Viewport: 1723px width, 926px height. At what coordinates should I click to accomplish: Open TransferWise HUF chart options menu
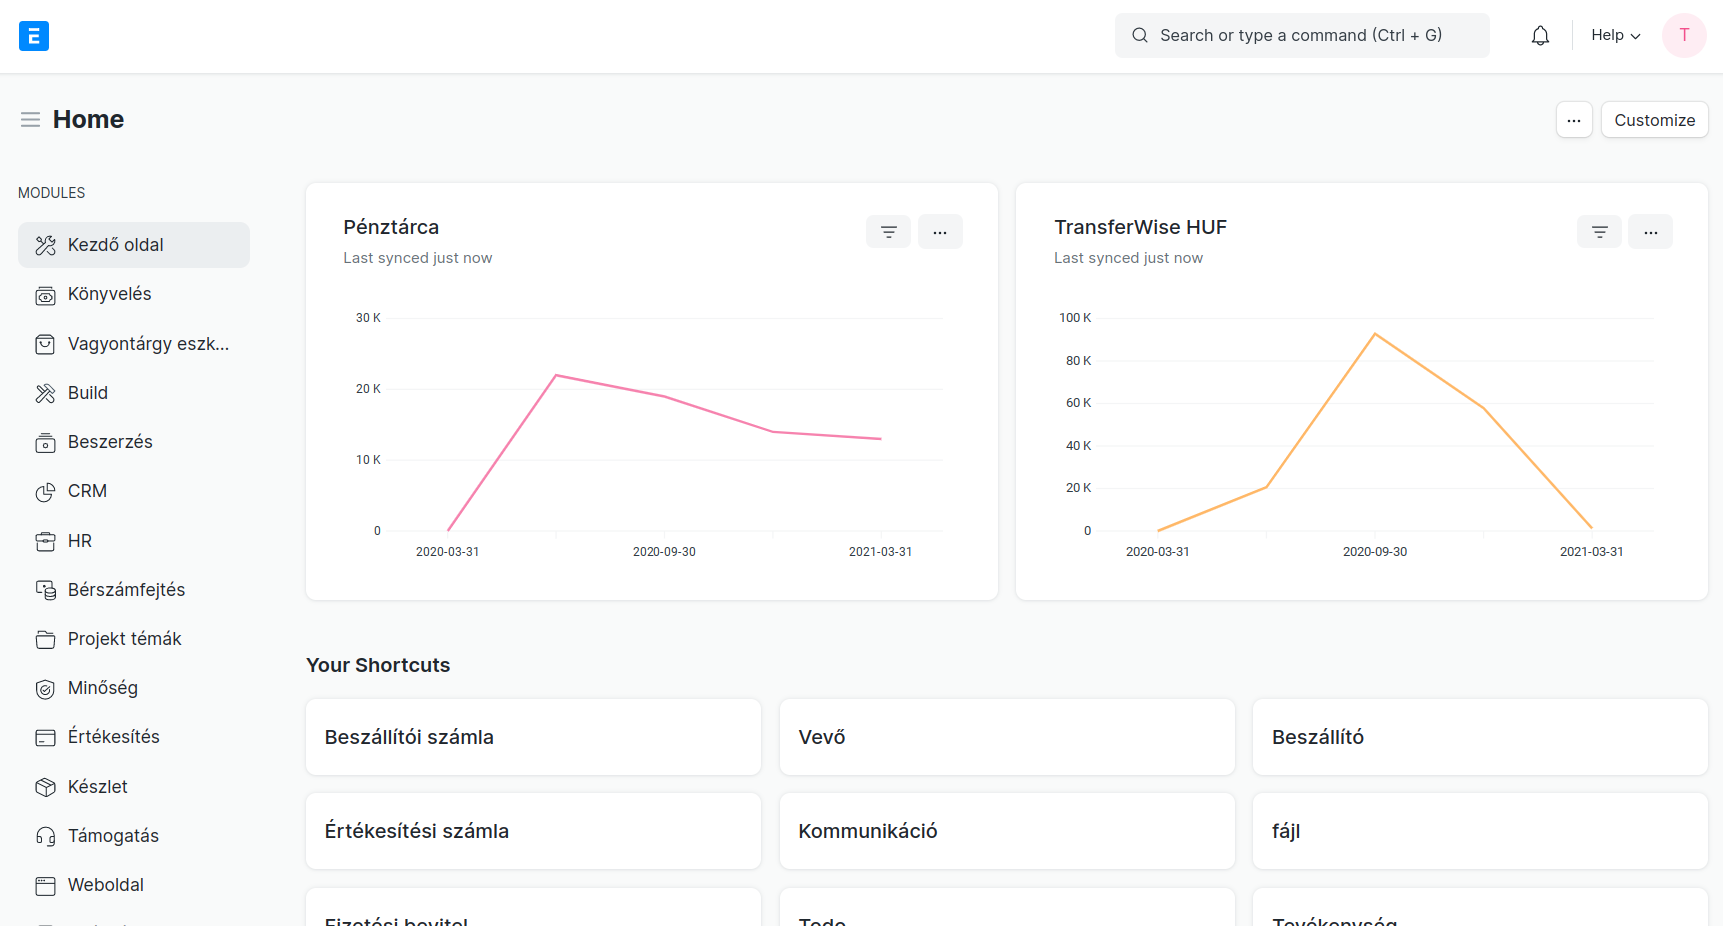(x=1650, y=232)
